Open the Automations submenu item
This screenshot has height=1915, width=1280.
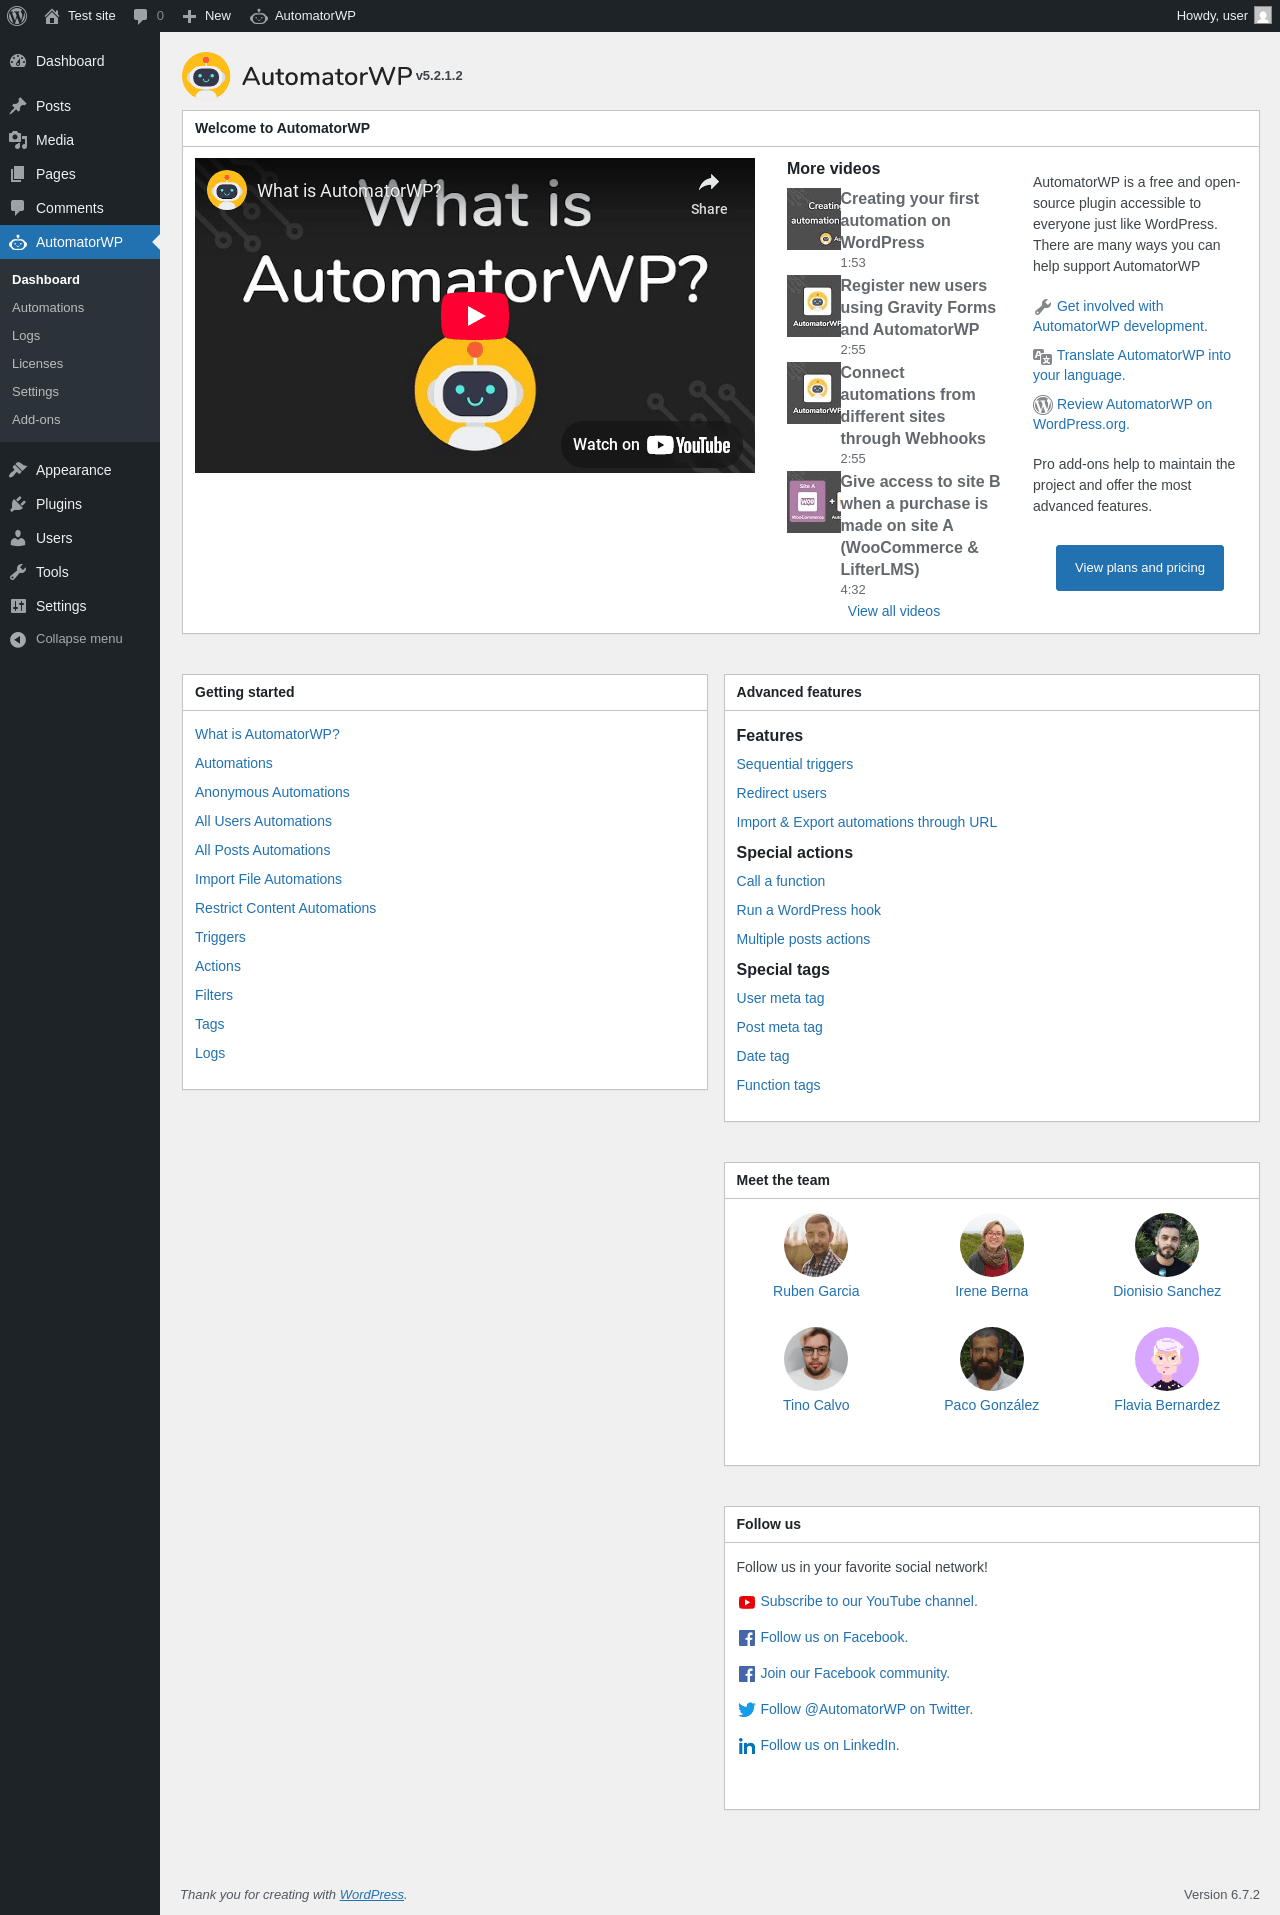tap(48, 308)
